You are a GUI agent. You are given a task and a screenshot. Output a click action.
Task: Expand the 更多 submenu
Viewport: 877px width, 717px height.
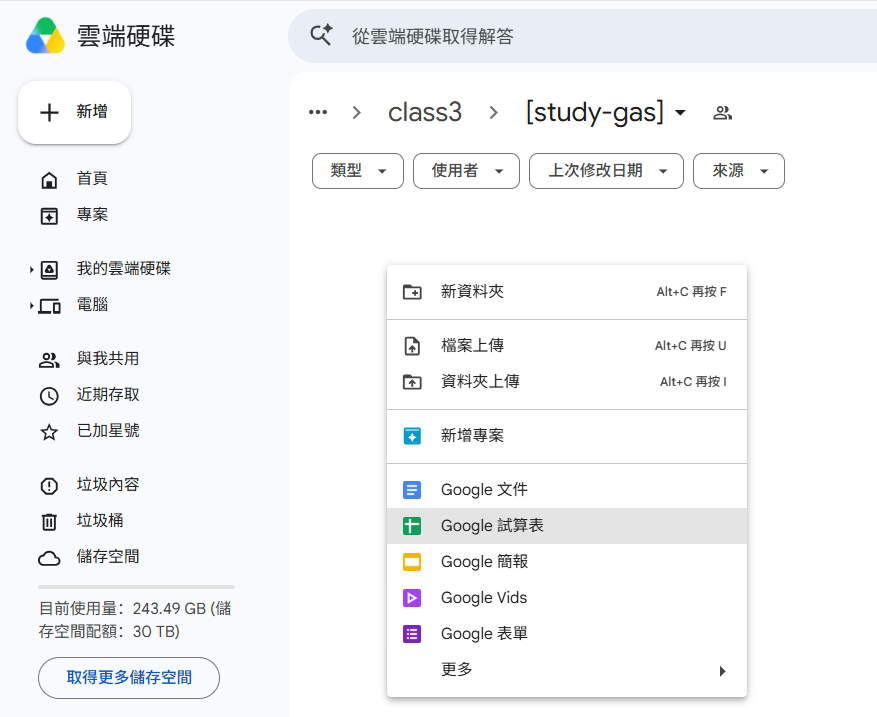(567, 670)
